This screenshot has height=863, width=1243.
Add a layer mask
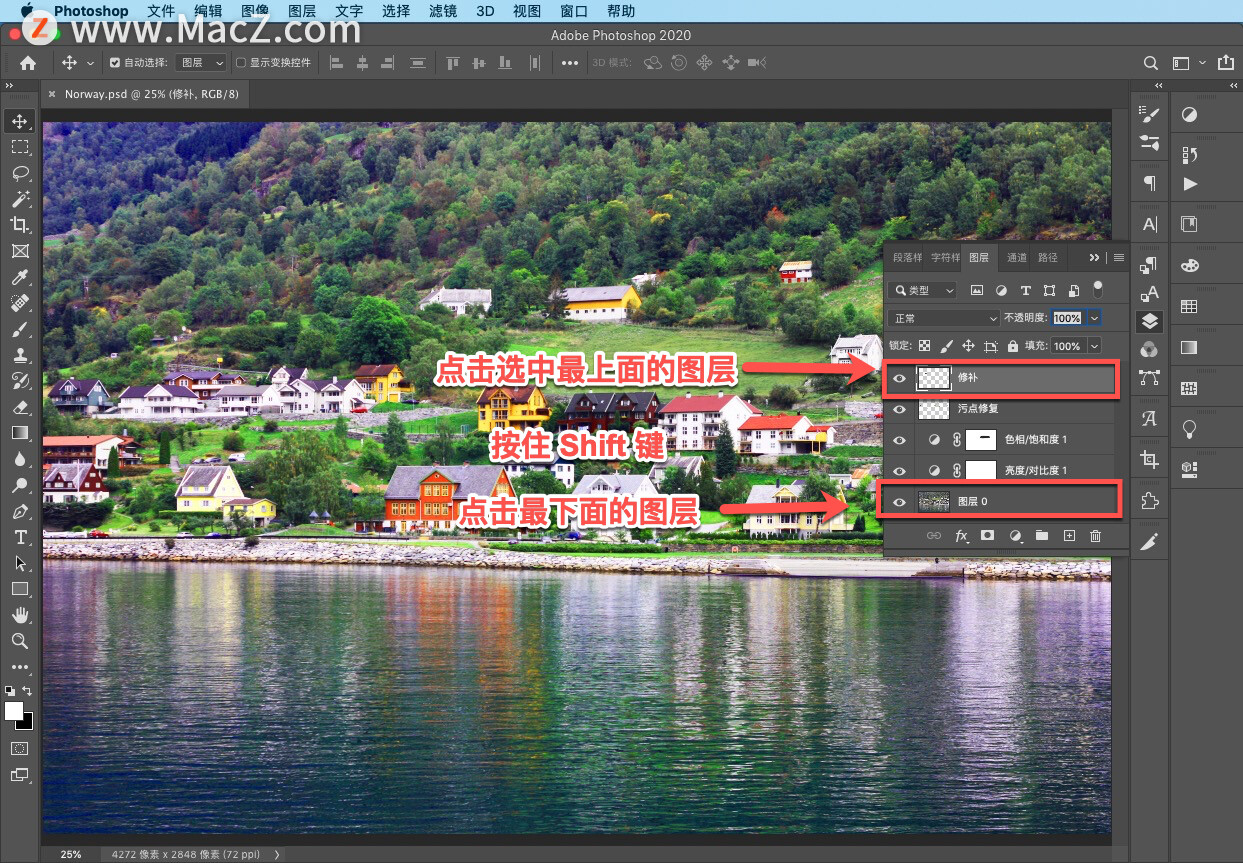988,536
